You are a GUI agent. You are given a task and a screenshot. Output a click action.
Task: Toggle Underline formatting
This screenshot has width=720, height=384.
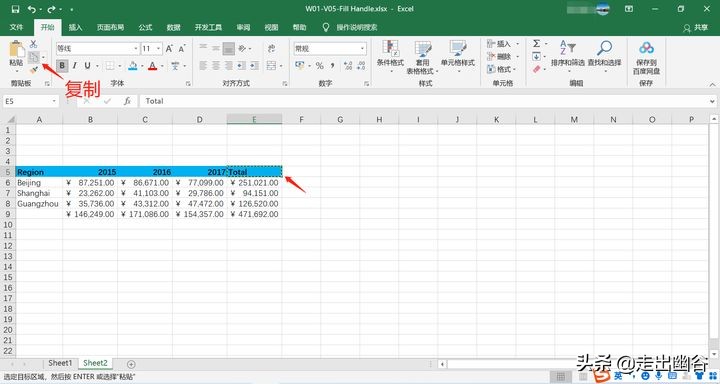coord(87,66)
